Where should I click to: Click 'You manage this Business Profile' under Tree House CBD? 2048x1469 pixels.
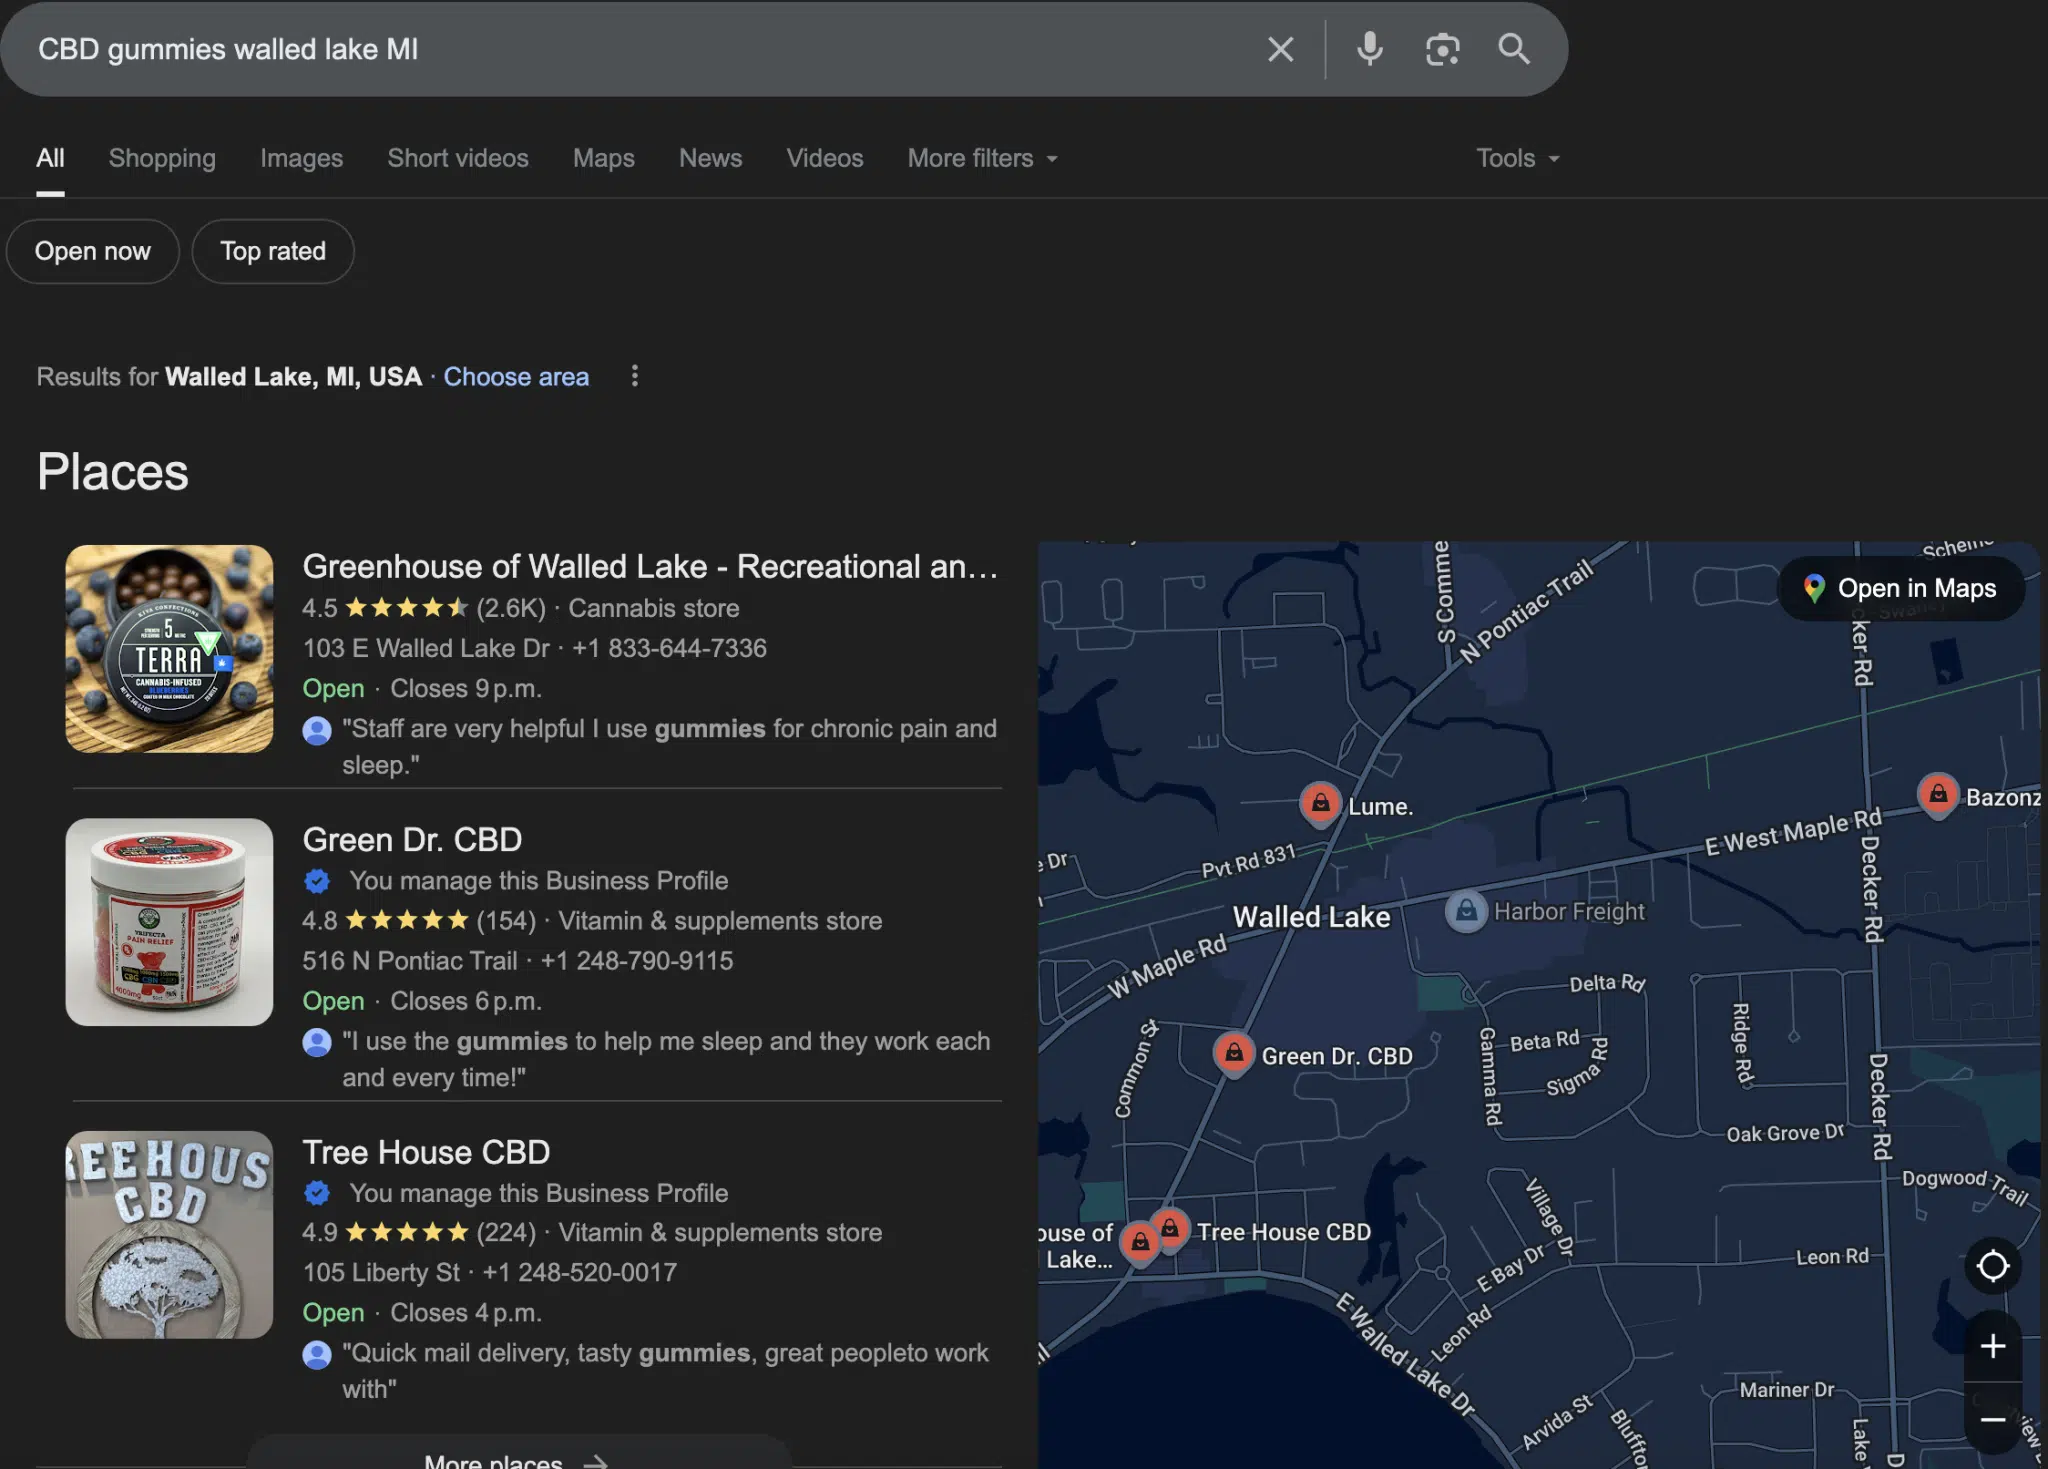pos(538,1193)
